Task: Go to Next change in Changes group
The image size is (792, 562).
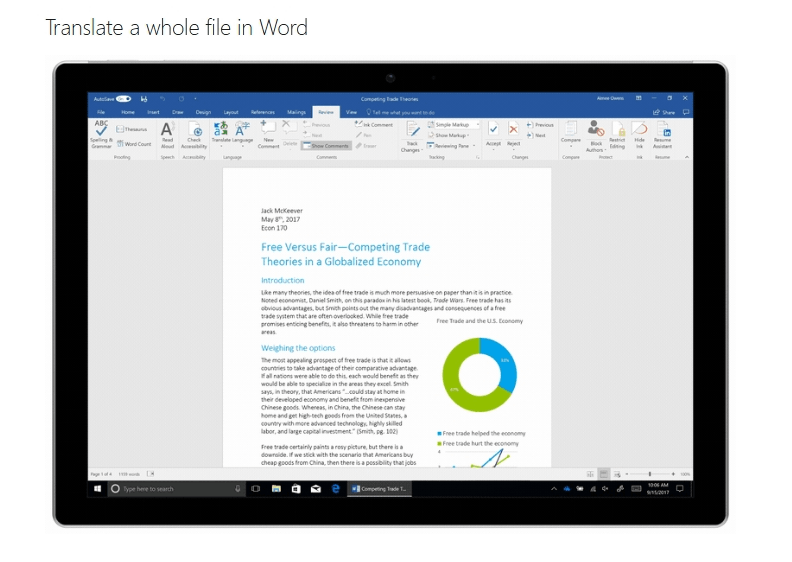Action: point(536,135)
